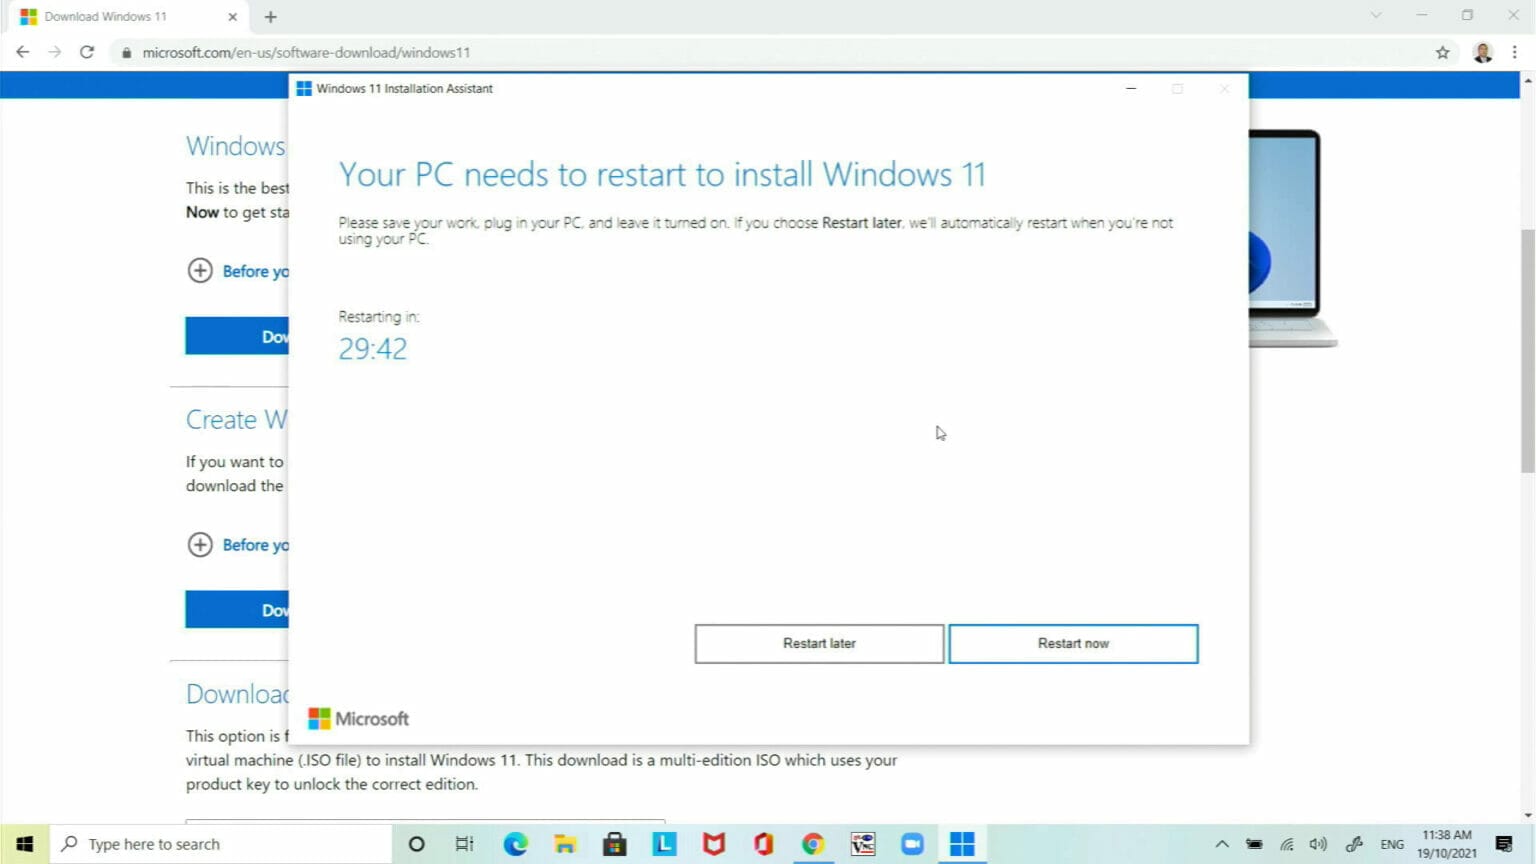1536x864 pixels.
Task: Toggle speaker volume from the system tray
Action: pos(1318,843)
